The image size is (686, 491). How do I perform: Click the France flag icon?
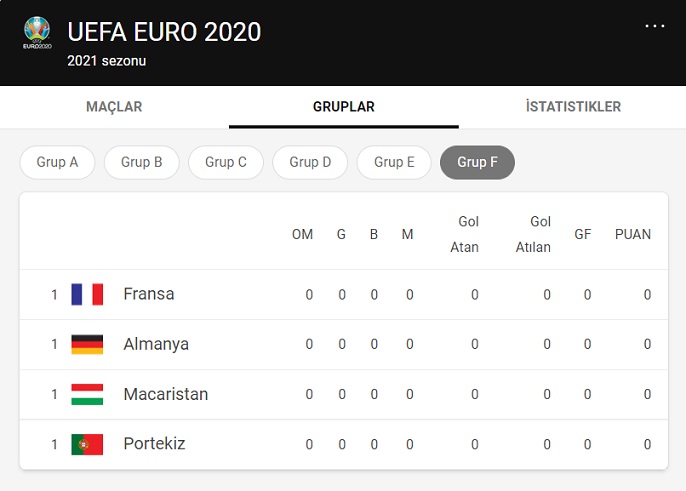click(x=87, y=294)
